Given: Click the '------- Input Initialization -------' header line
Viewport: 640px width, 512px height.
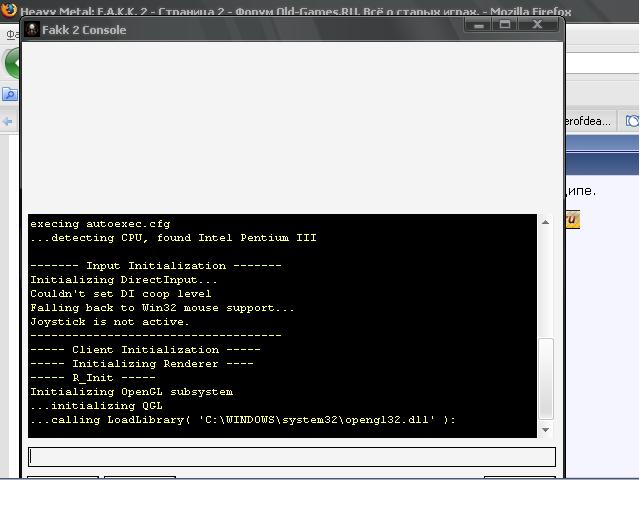Looking at the screenshot, I should [x=156, y=266].
